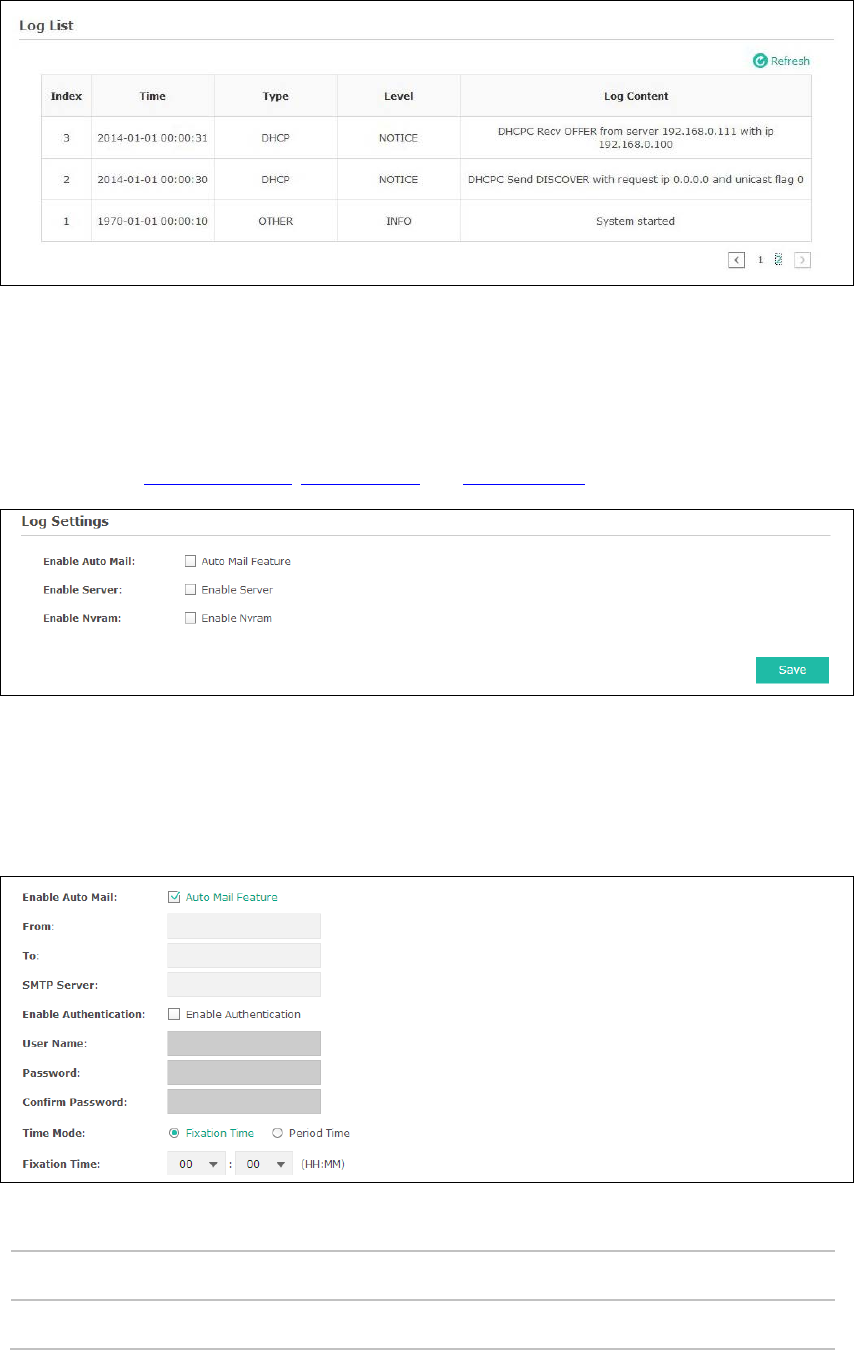Uncheck the checked Auto Mail Feature checkbox

tap(174, 897)
